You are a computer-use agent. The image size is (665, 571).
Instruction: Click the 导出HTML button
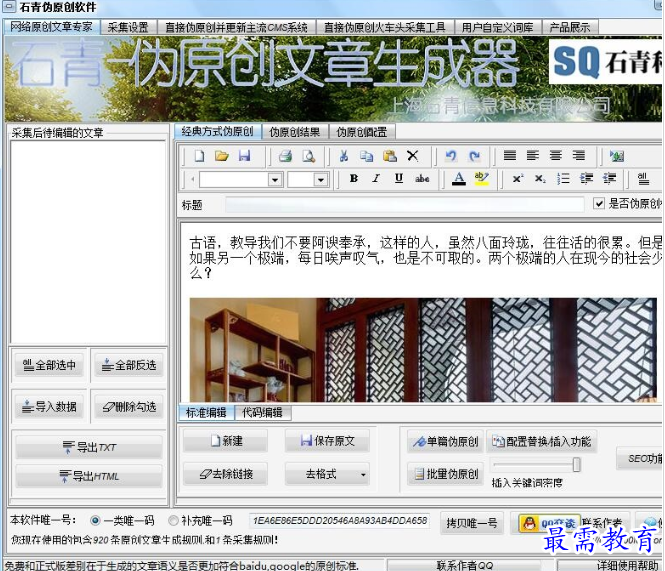[x=89, y=476]
